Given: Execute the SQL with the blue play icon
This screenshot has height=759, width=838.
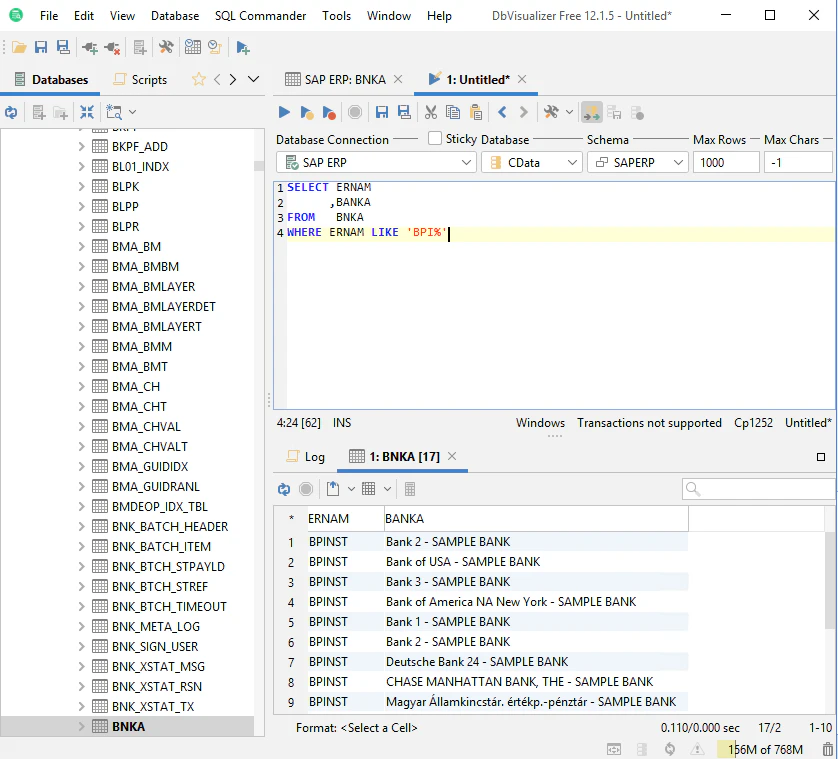Looking at the screenshot, I should [284, 112].
